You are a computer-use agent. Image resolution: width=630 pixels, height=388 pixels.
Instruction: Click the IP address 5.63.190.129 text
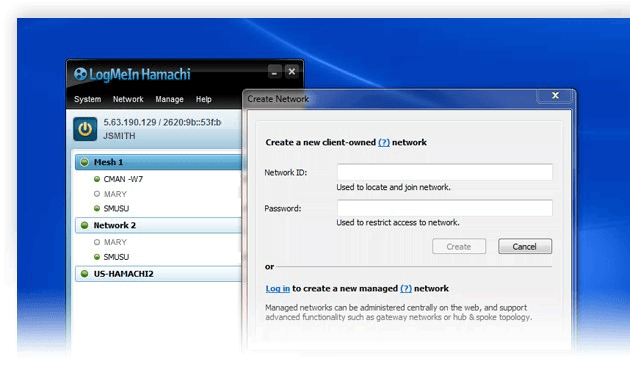coord(130,123)
